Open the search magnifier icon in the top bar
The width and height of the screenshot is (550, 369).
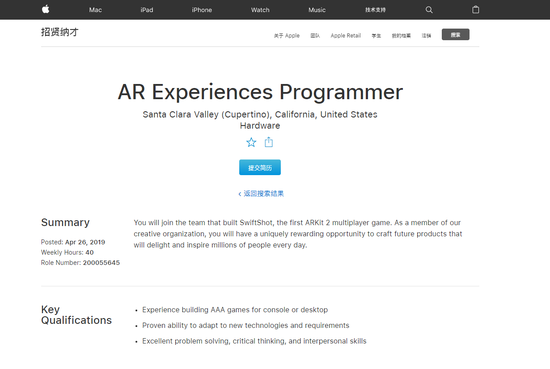[429, 10]
